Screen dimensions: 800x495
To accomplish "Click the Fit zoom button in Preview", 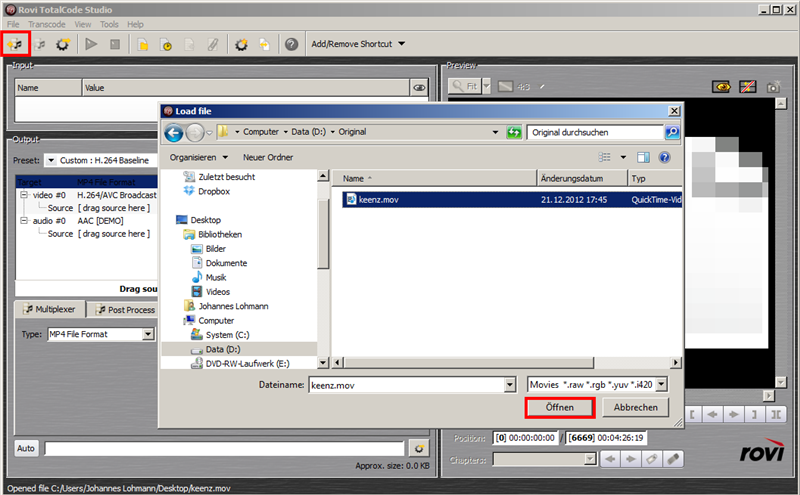I will (x=465, y=86).
